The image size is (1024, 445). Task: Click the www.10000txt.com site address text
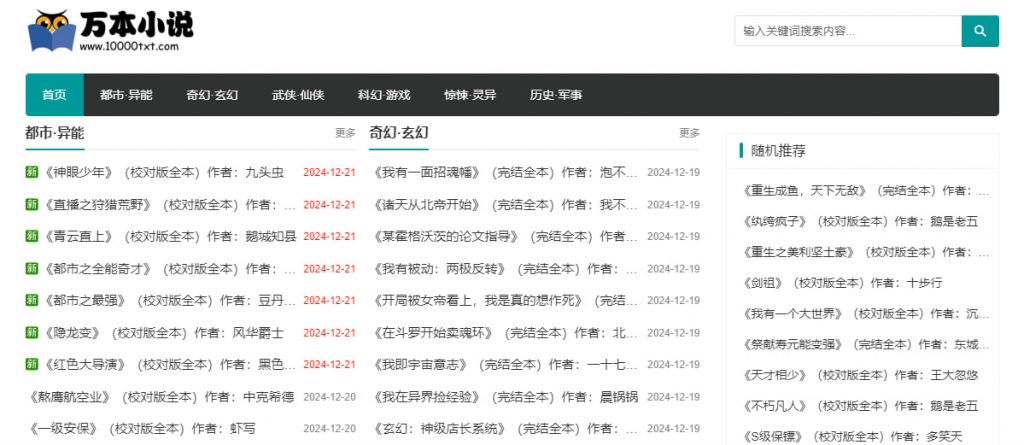point(129,46)
